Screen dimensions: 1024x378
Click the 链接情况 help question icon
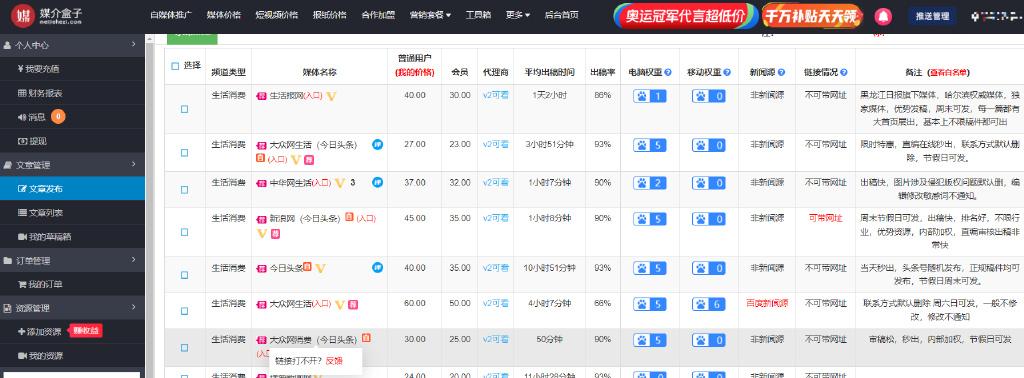tap(844, 72)
